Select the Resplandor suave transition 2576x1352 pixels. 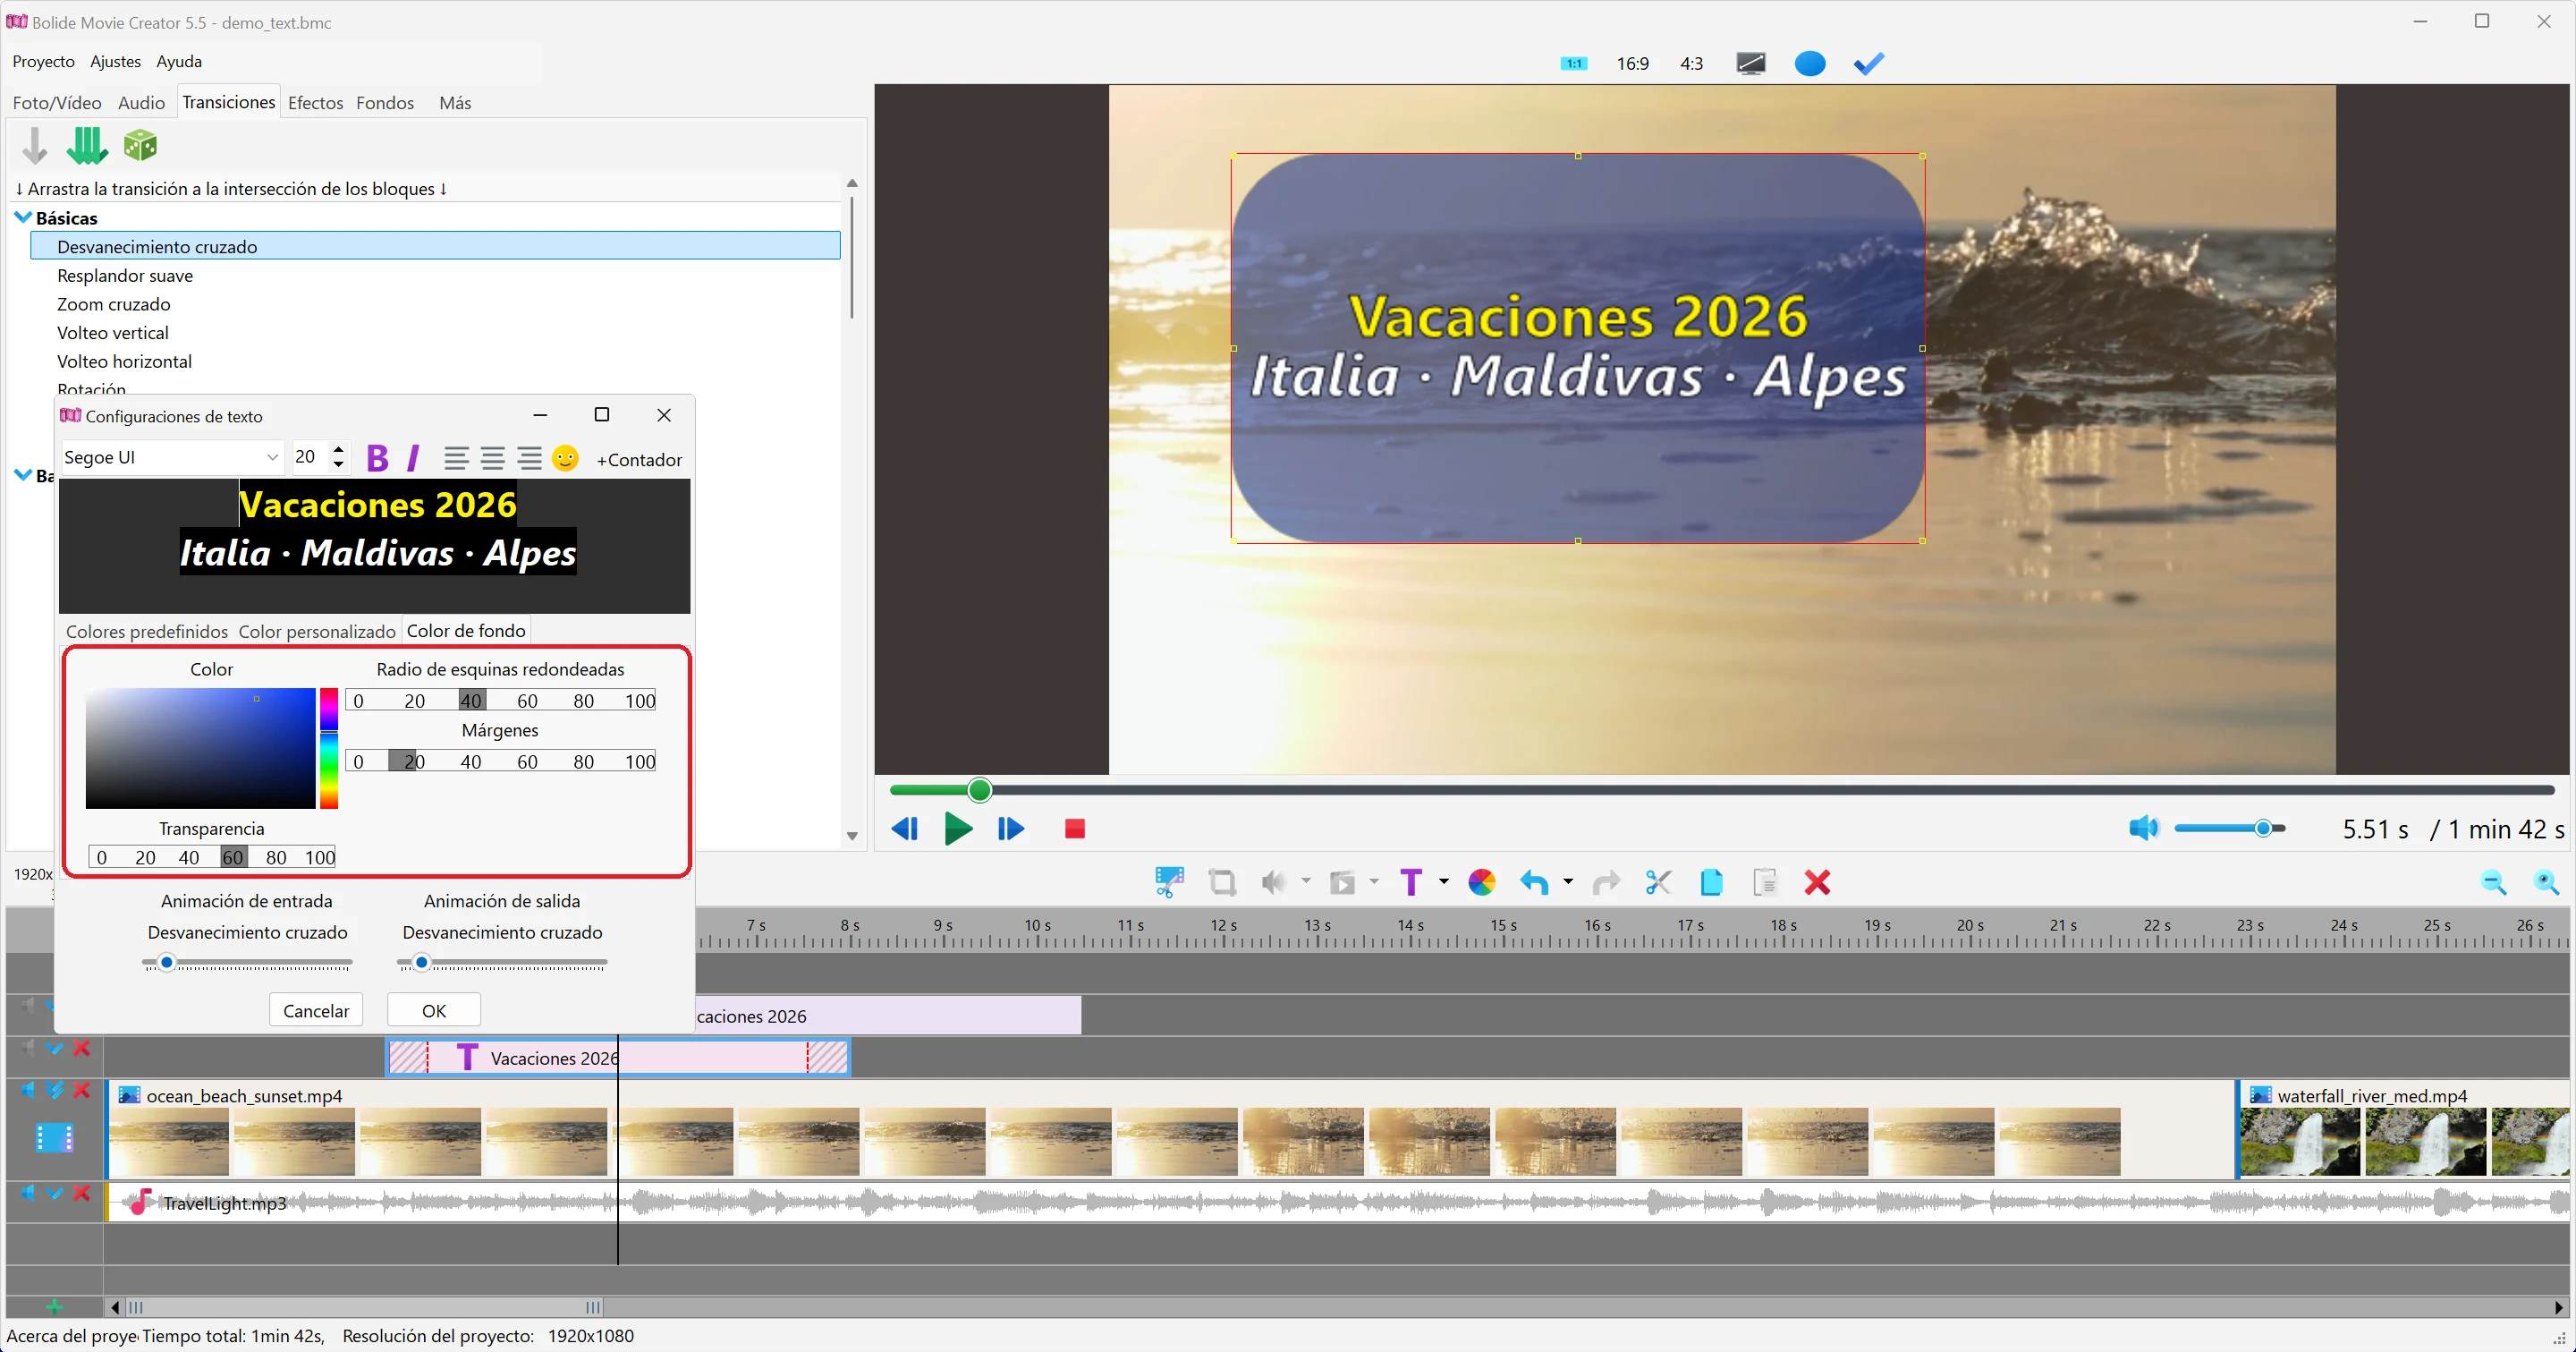click(125, 275)
